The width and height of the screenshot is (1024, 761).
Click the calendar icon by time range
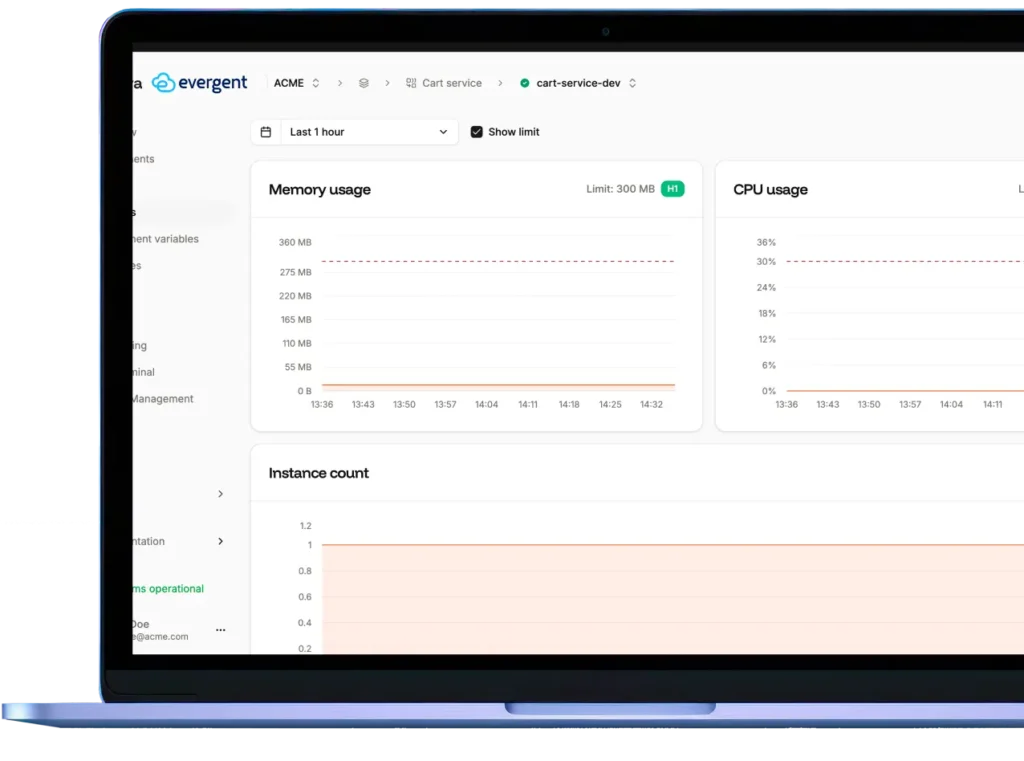(266, 132)
